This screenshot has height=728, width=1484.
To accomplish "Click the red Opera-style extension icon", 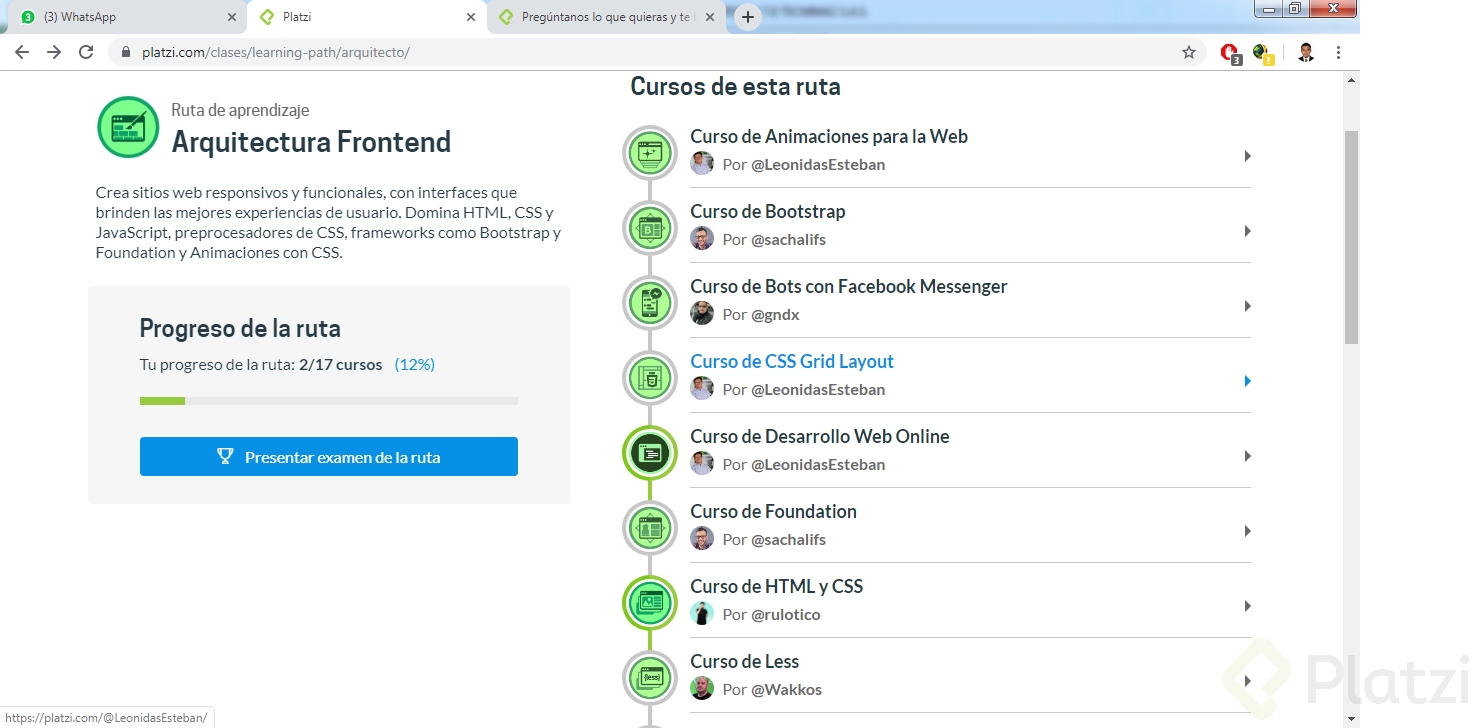I will pyautogui.click(x=1232, y=53).
